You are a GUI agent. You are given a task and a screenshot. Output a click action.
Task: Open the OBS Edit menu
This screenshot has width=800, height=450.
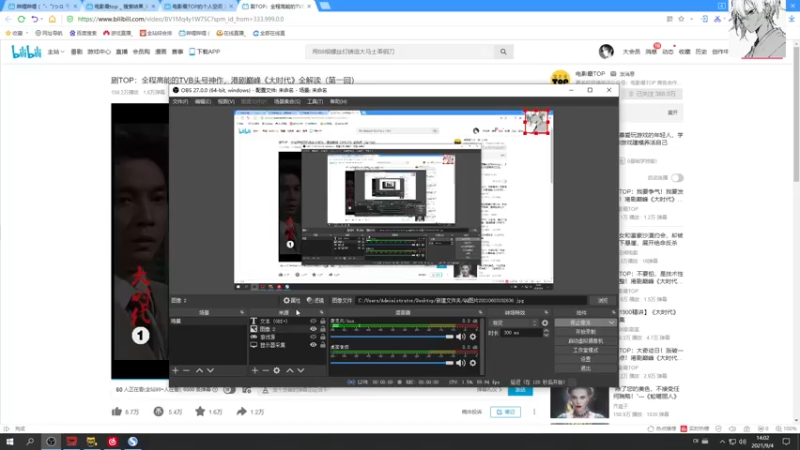[203, 102]
